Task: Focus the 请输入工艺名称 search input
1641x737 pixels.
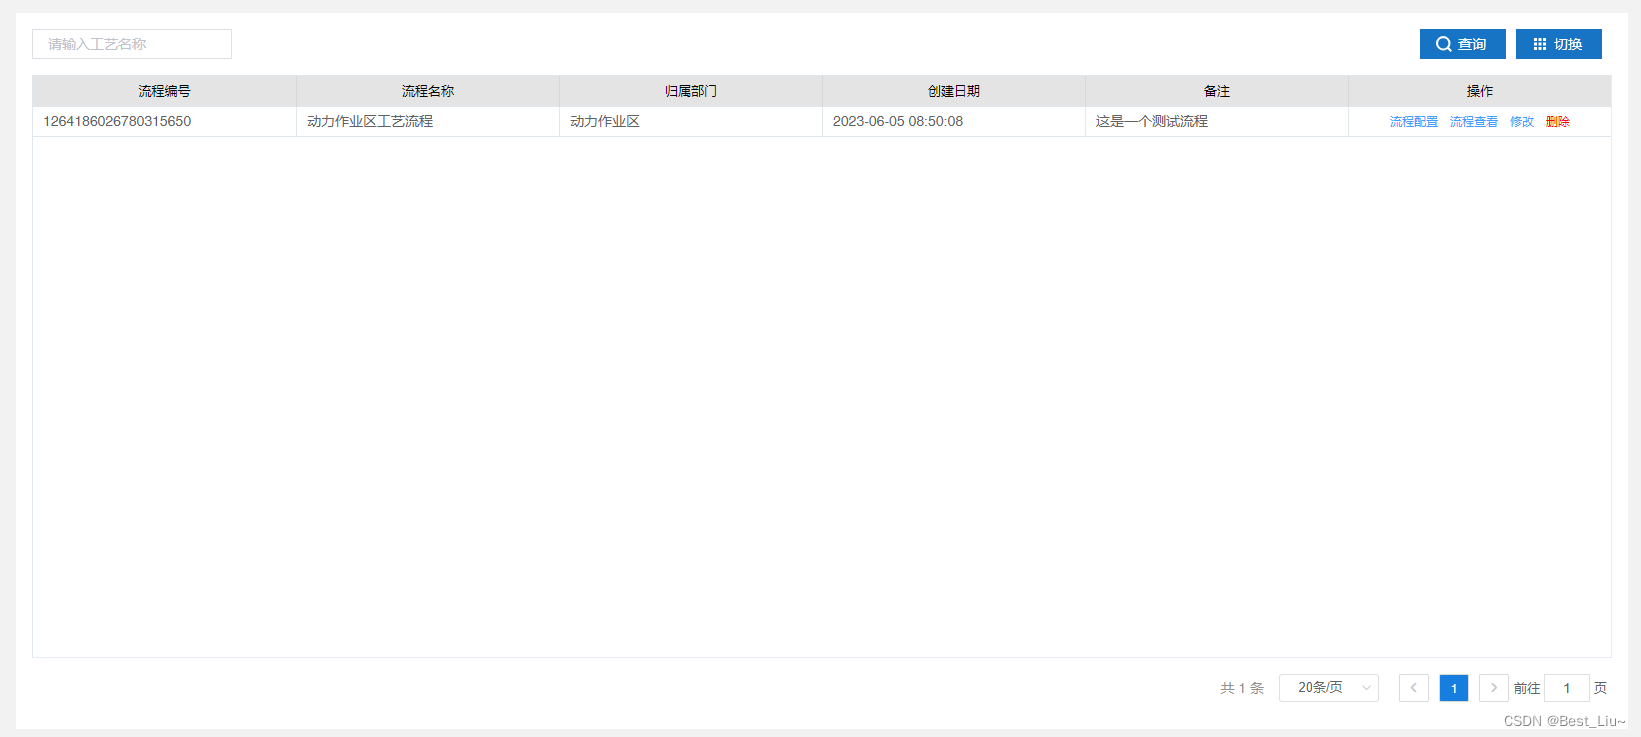Action: click(x=132, y=44)
